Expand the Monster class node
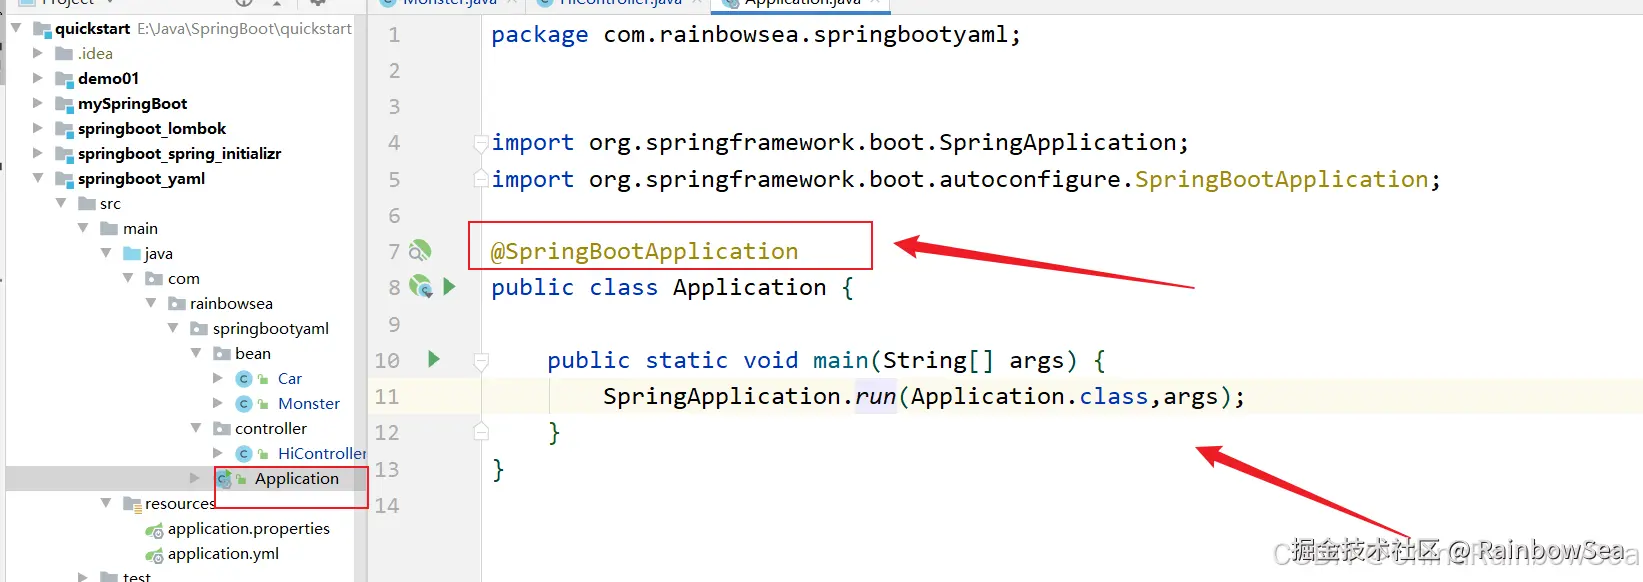This screenshot has height=582, width=1643. [x=218, y=403]
